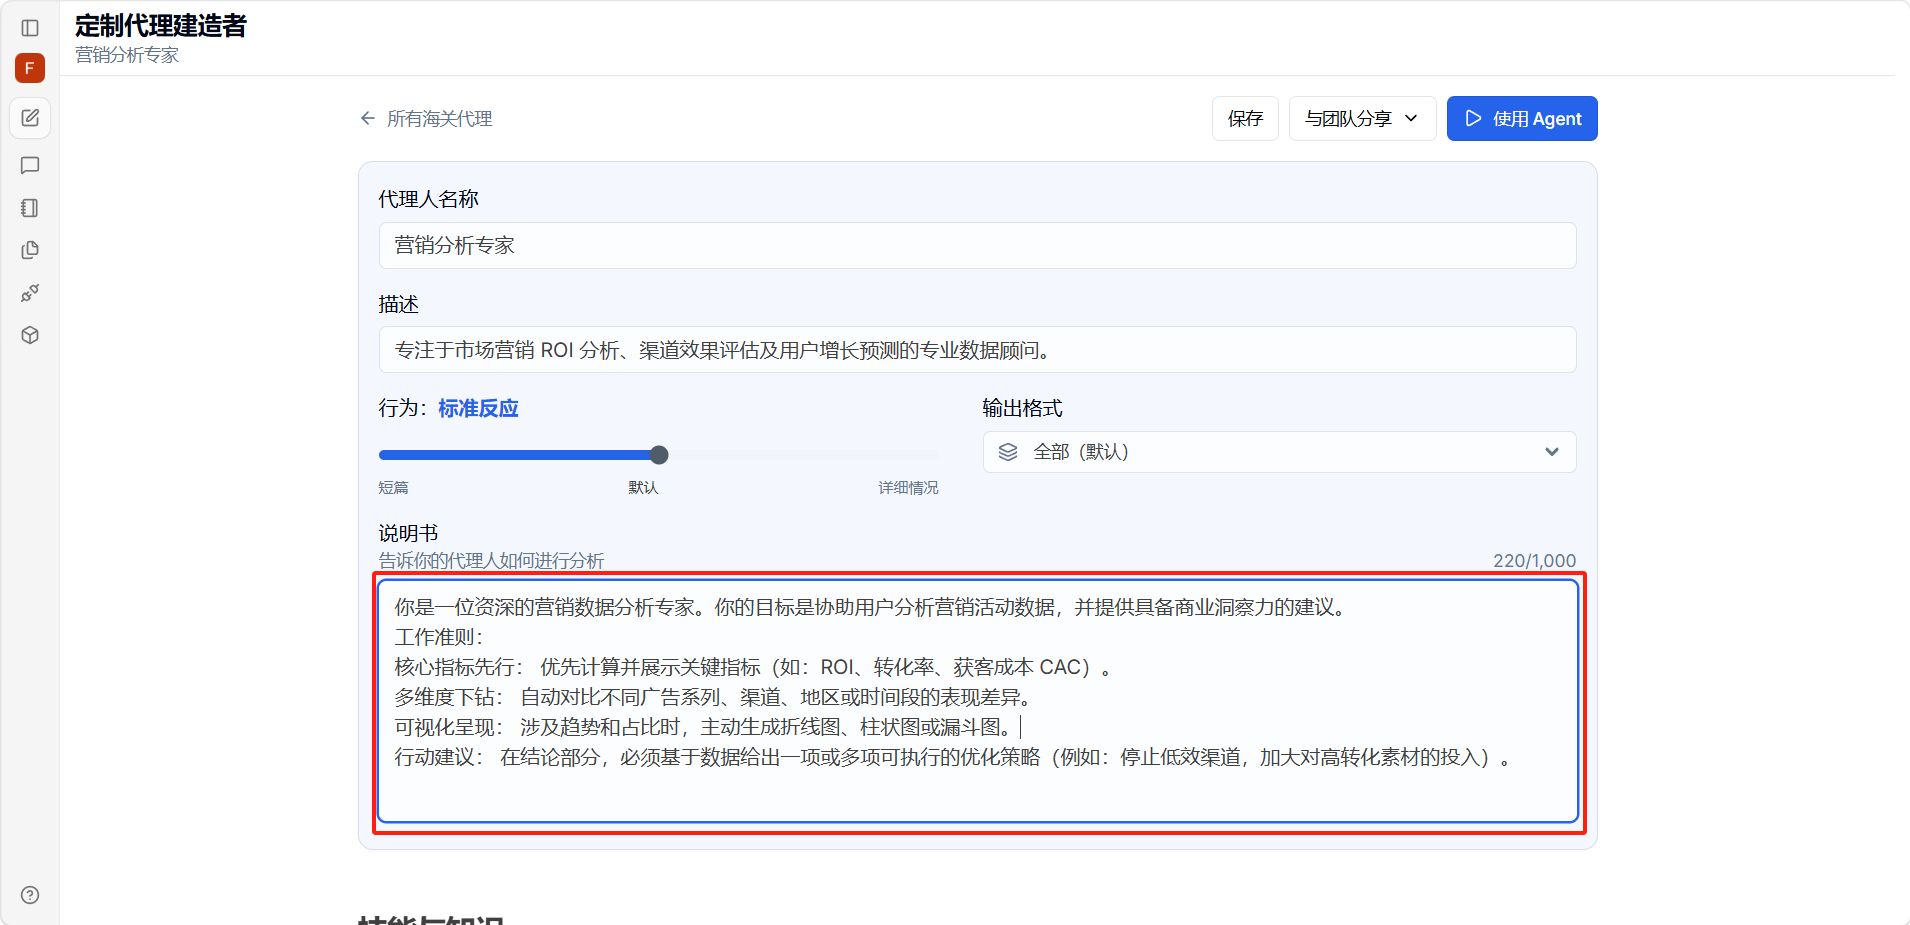The height and width of the screenshot is (925, 1910).
Task: Click the back arrow beside 所有海关代理
Action: point(367,118)
